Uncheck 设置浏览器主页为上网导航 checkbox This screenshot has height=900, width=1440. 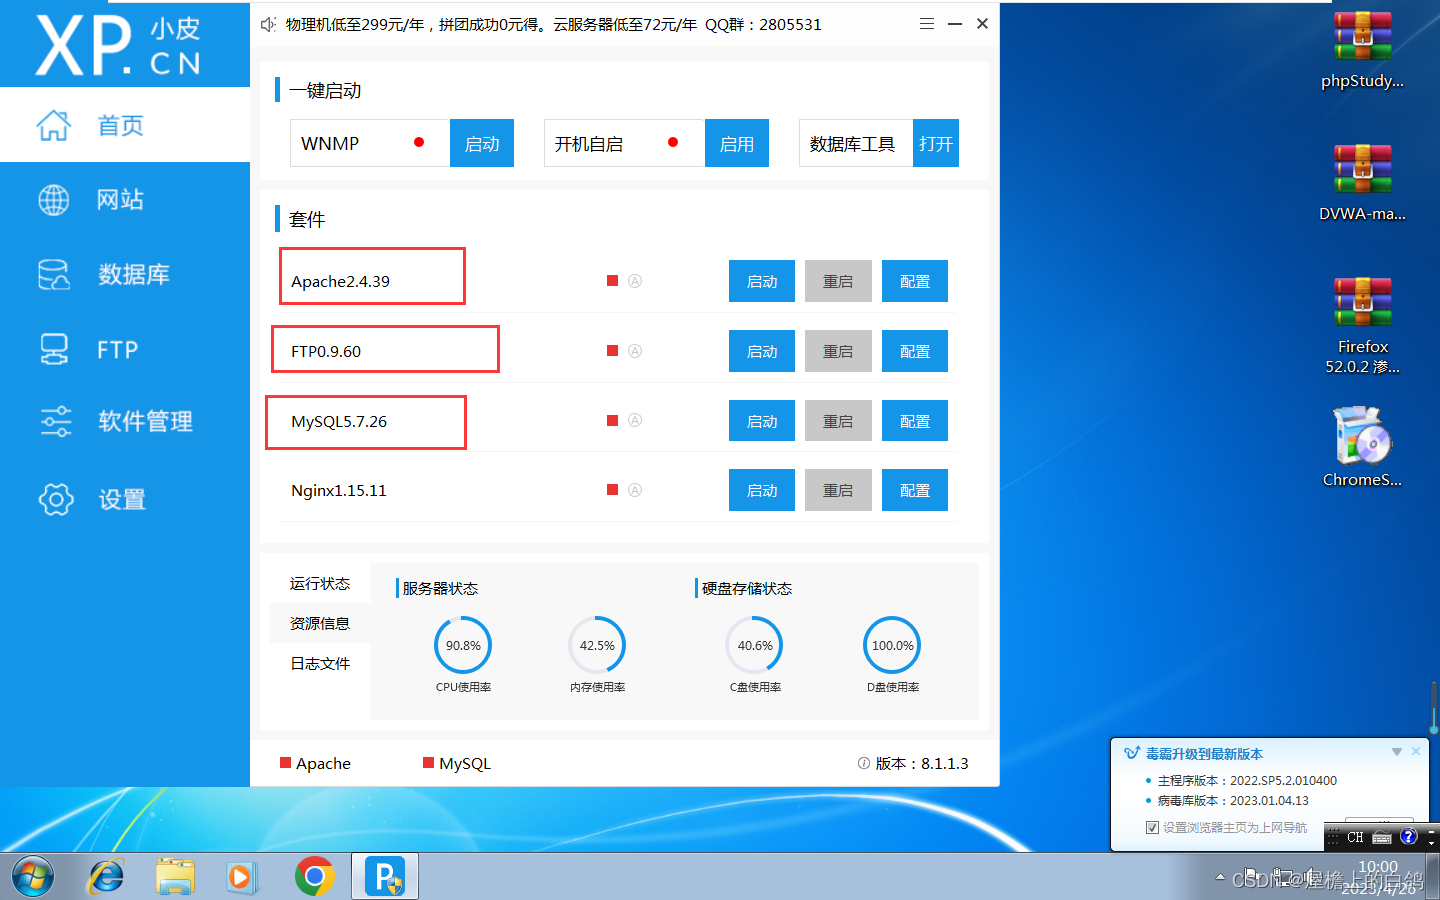pyautogui.click(x=1152, y=827)
